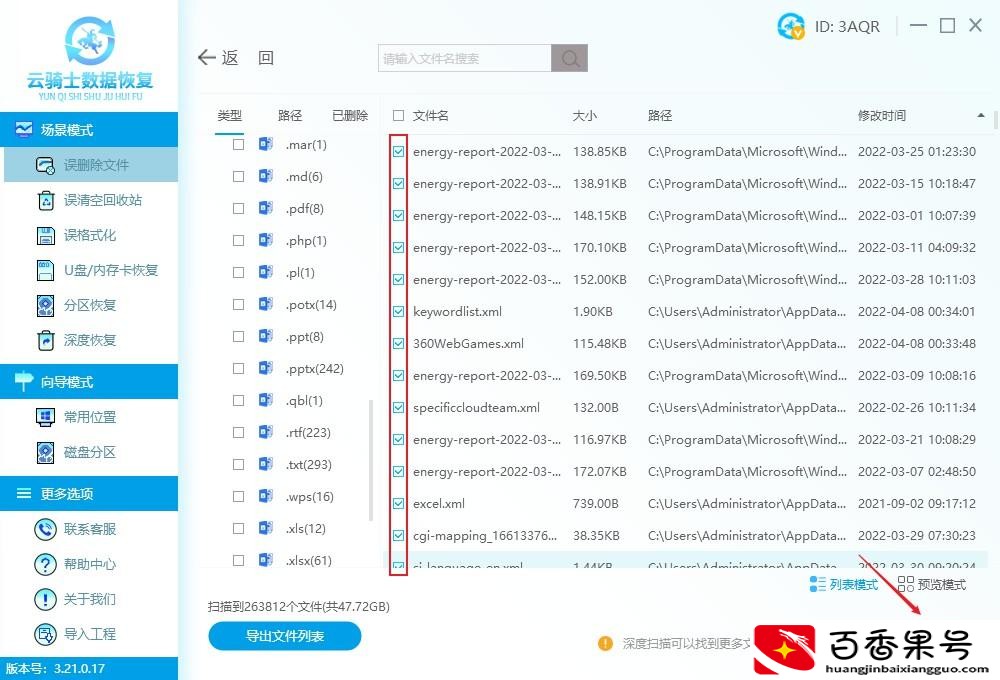Open U盘/内存卡恢复 card icon
This screenshot has width=1000, height=680.
click(x=45, y=270)
